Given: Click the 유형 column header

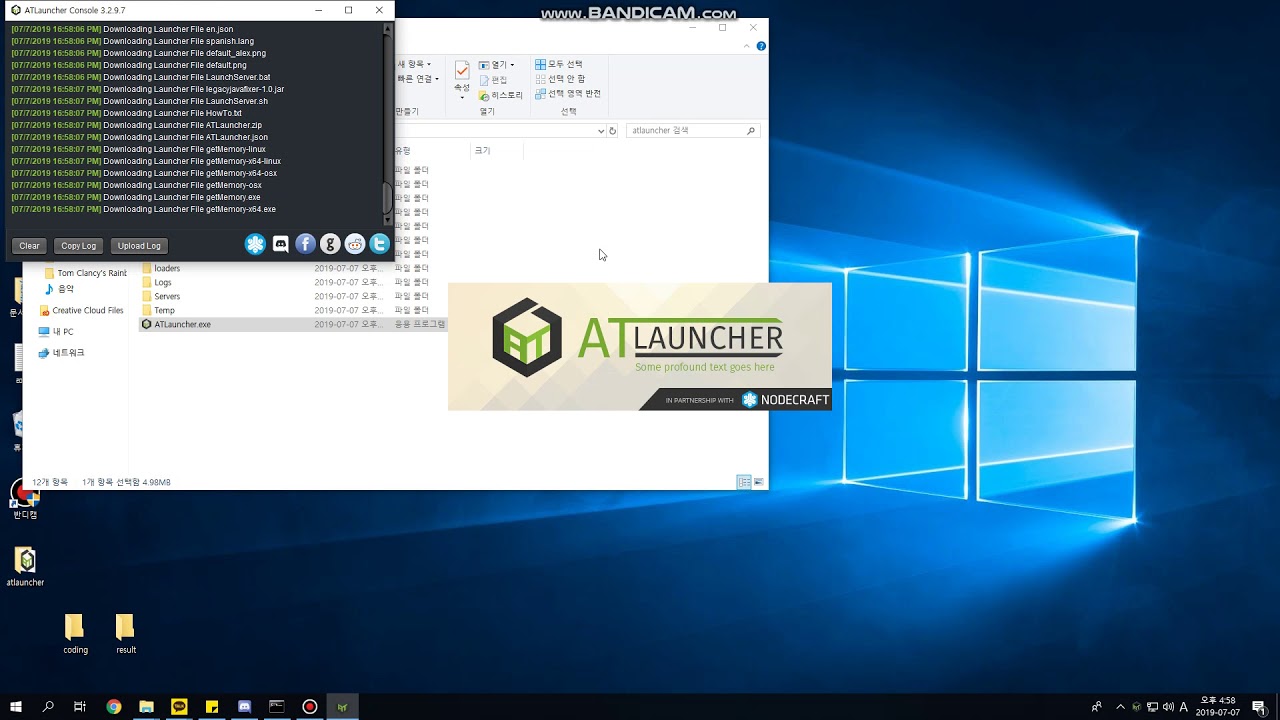Looking at the screenshot, I should (x=403, y=150).
